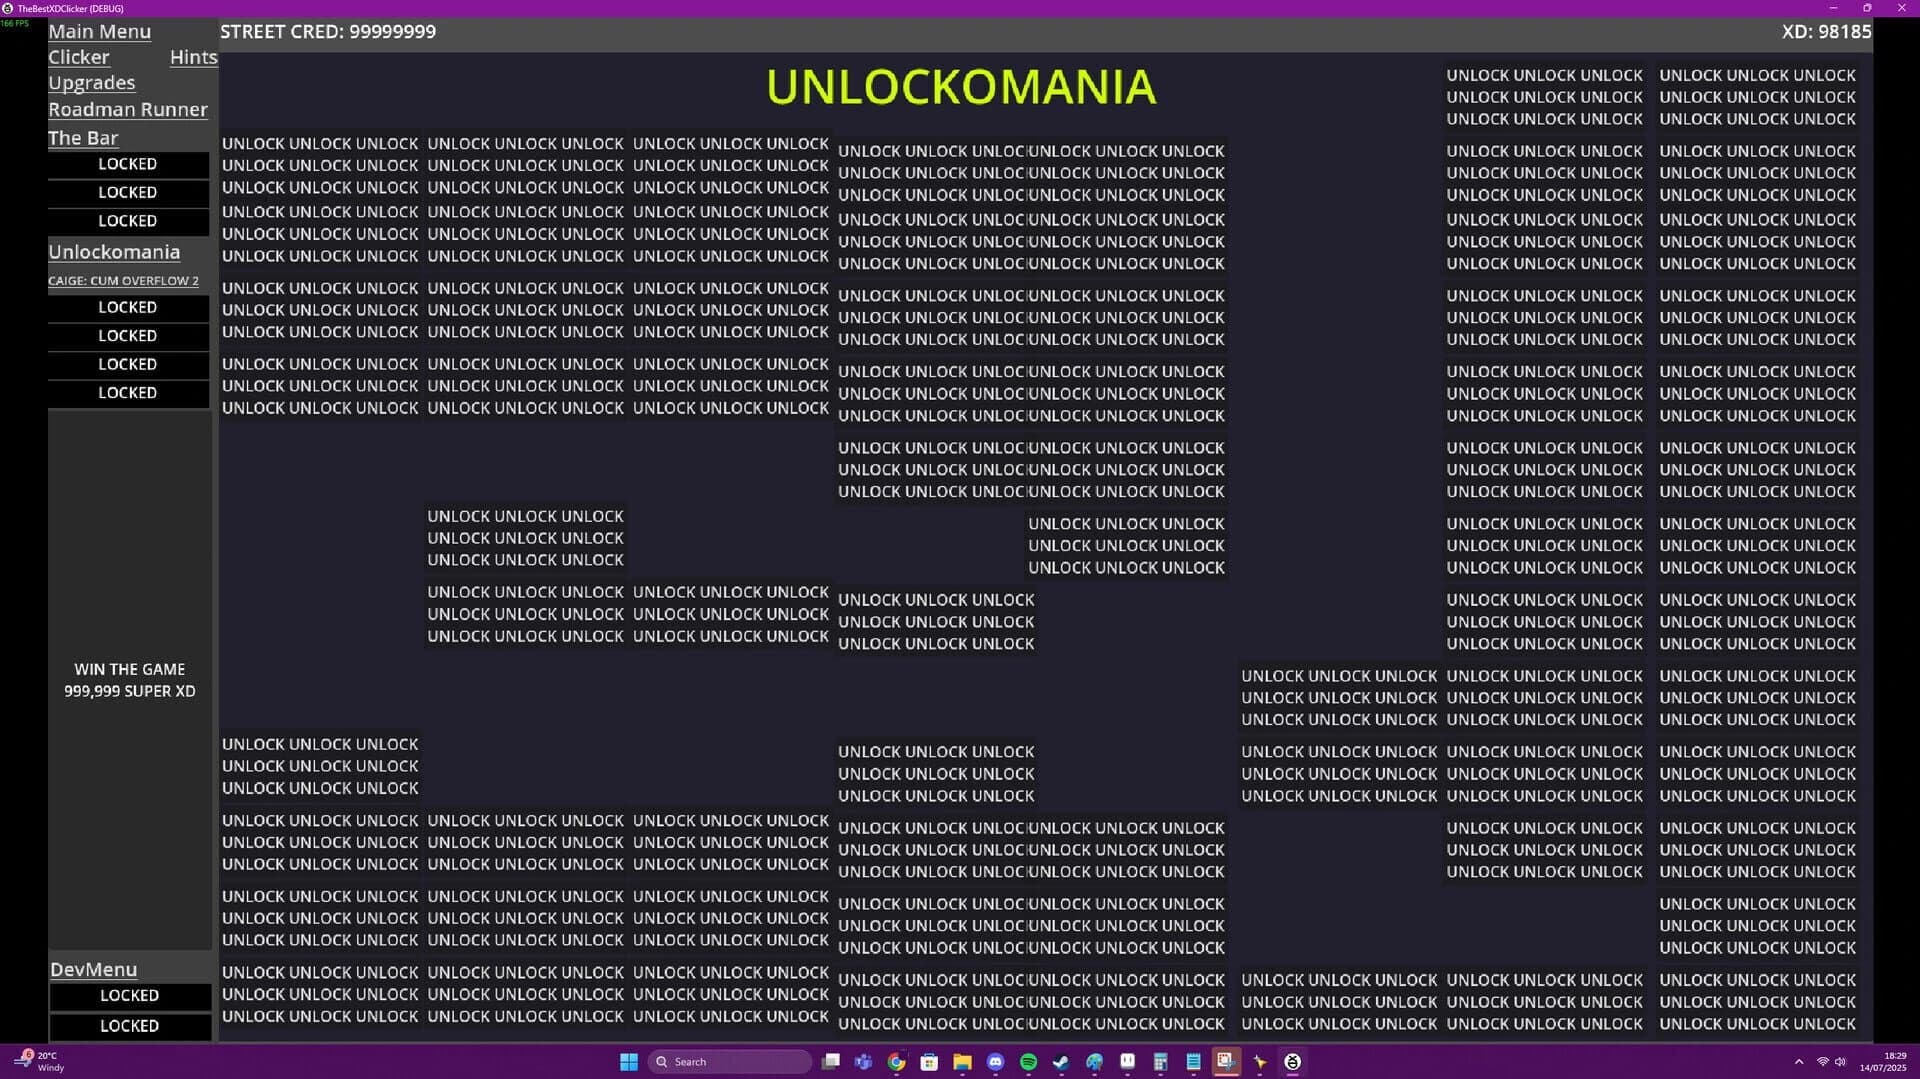Click the taskbar Search field
Image resolution: width=1920 pixels, height=1079 pixels.
[730, 1061]
